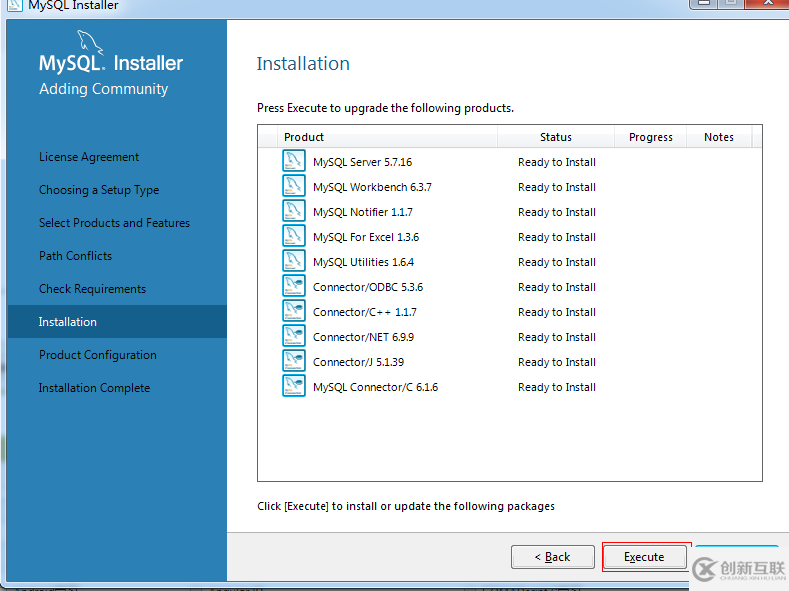The height and width of the screenshot is (591, 789).
Task: Click the Connector/J 5.1.39 product icon
Action: click(x=294, y=361)
